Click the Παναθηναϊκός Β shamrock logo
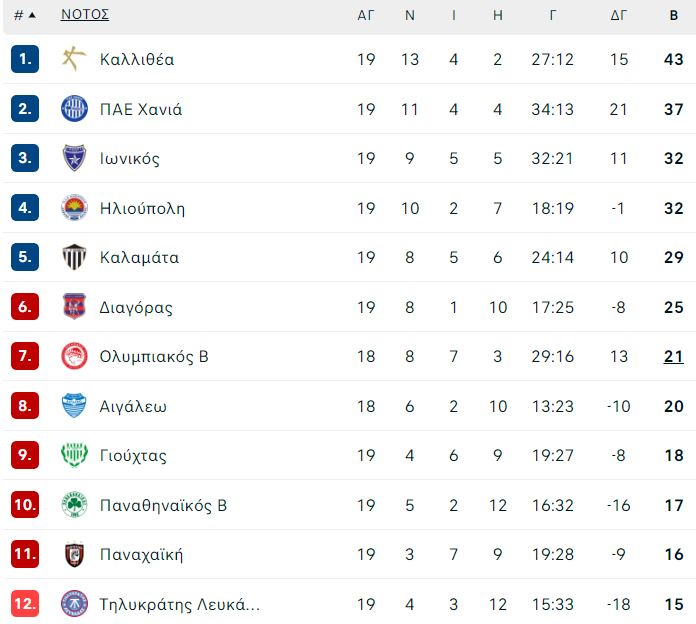 74,505
